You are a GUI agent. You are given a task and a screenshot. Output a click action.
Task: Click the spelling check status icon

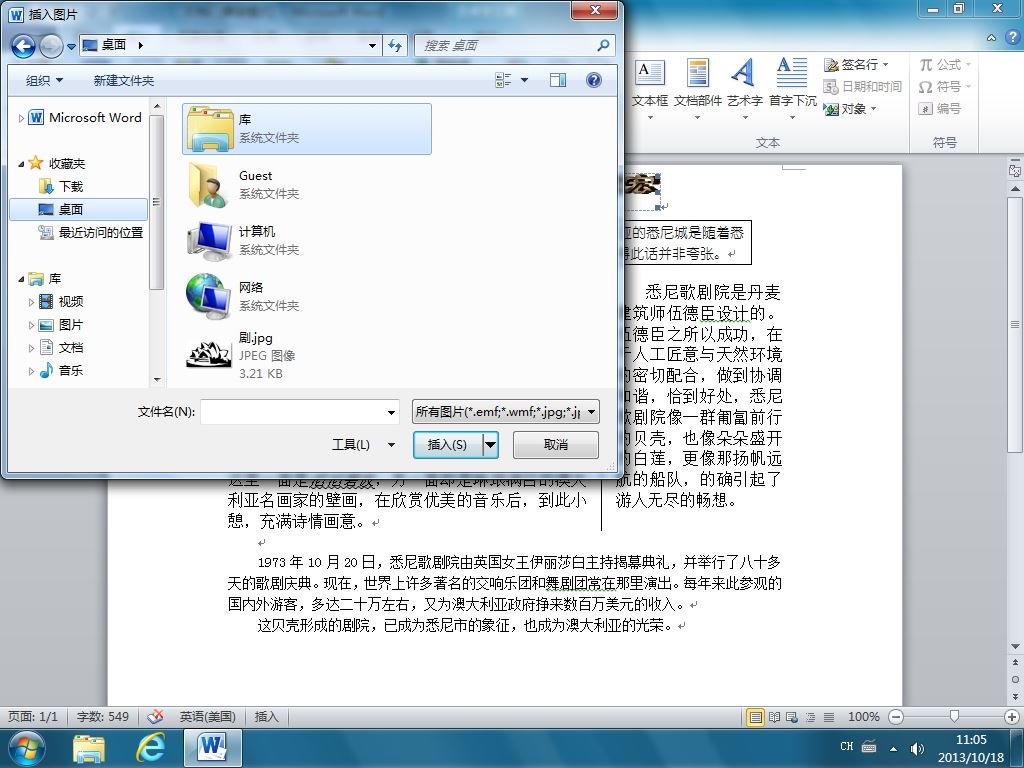(x=155, y=716)
